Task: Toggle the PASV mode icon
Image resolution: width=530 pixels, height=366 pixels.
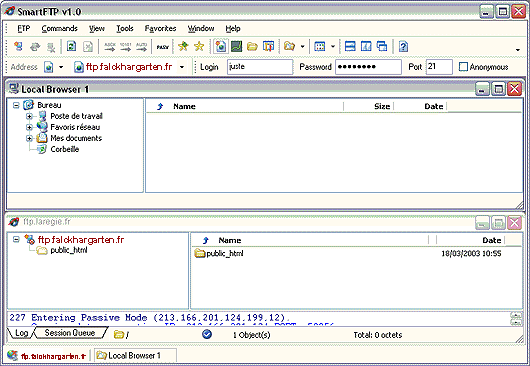Action: [x=163, y=47]
